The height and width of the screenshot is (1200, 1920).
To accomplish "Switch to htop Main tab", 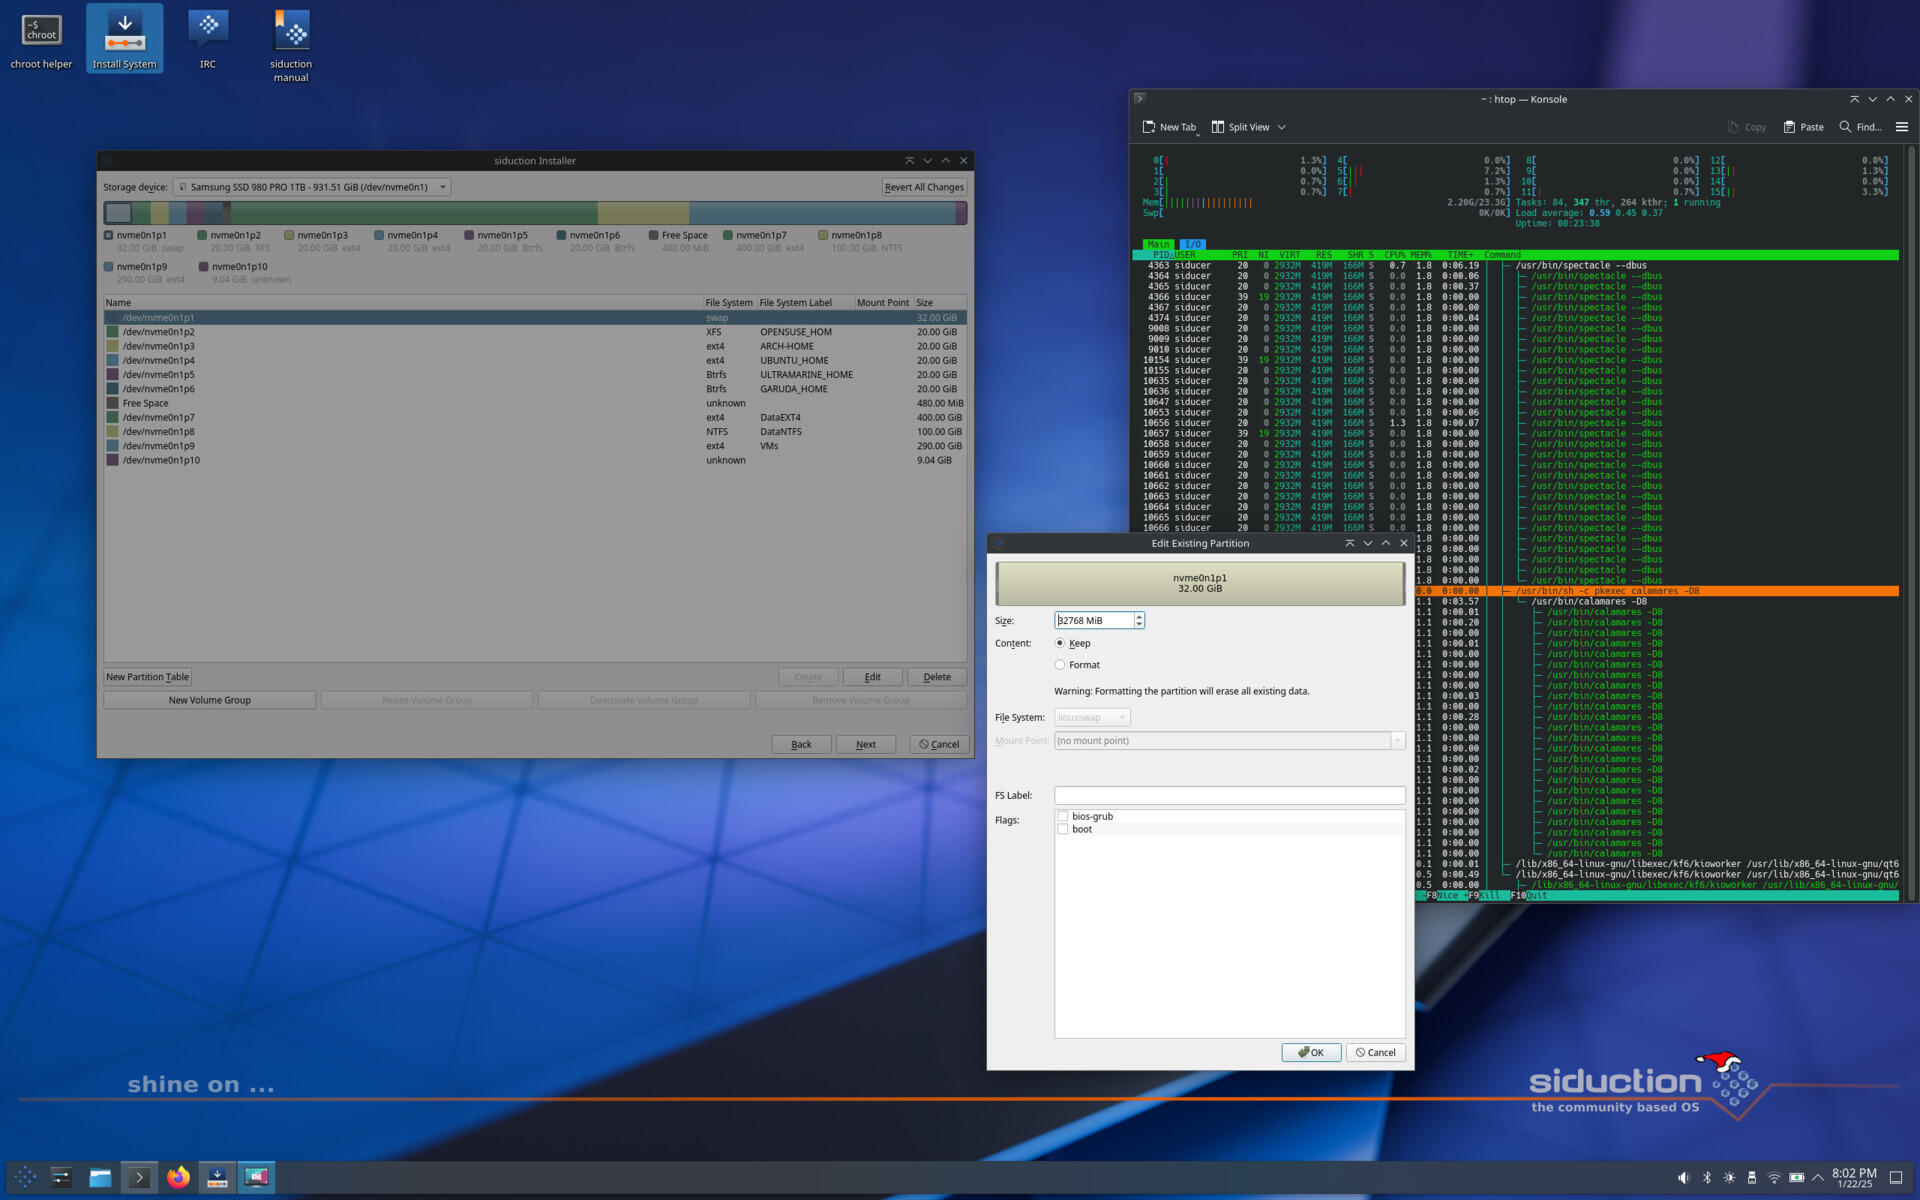I will tap(1159, 244).
